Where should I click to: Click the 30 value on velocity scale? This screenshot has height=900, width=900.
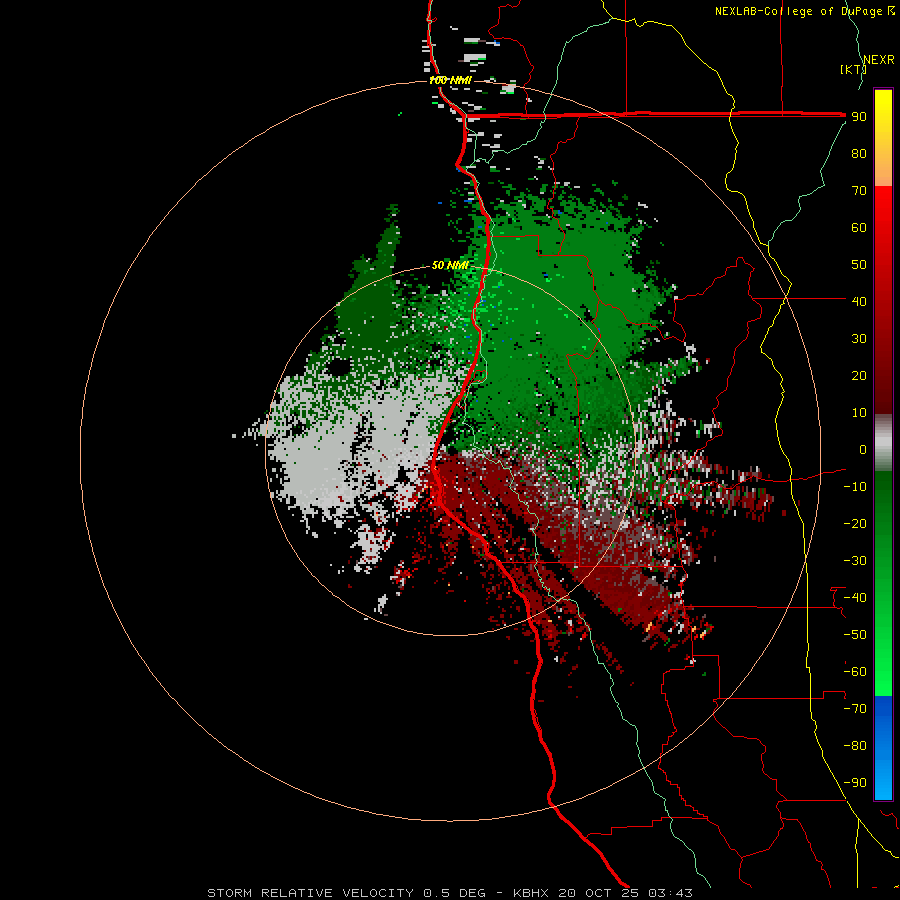point(859,339)
